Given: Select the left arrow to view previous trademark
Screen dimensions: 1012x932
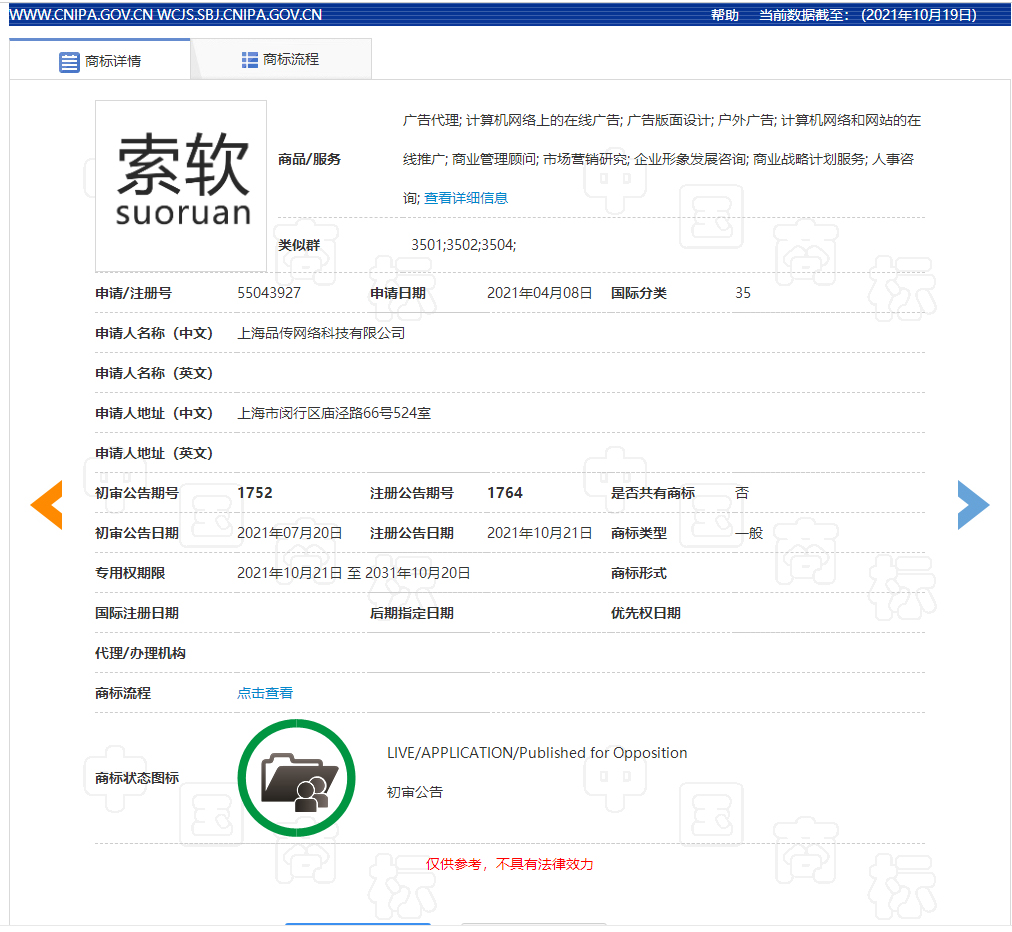Looking at the screenshot, I should point(46,505).
